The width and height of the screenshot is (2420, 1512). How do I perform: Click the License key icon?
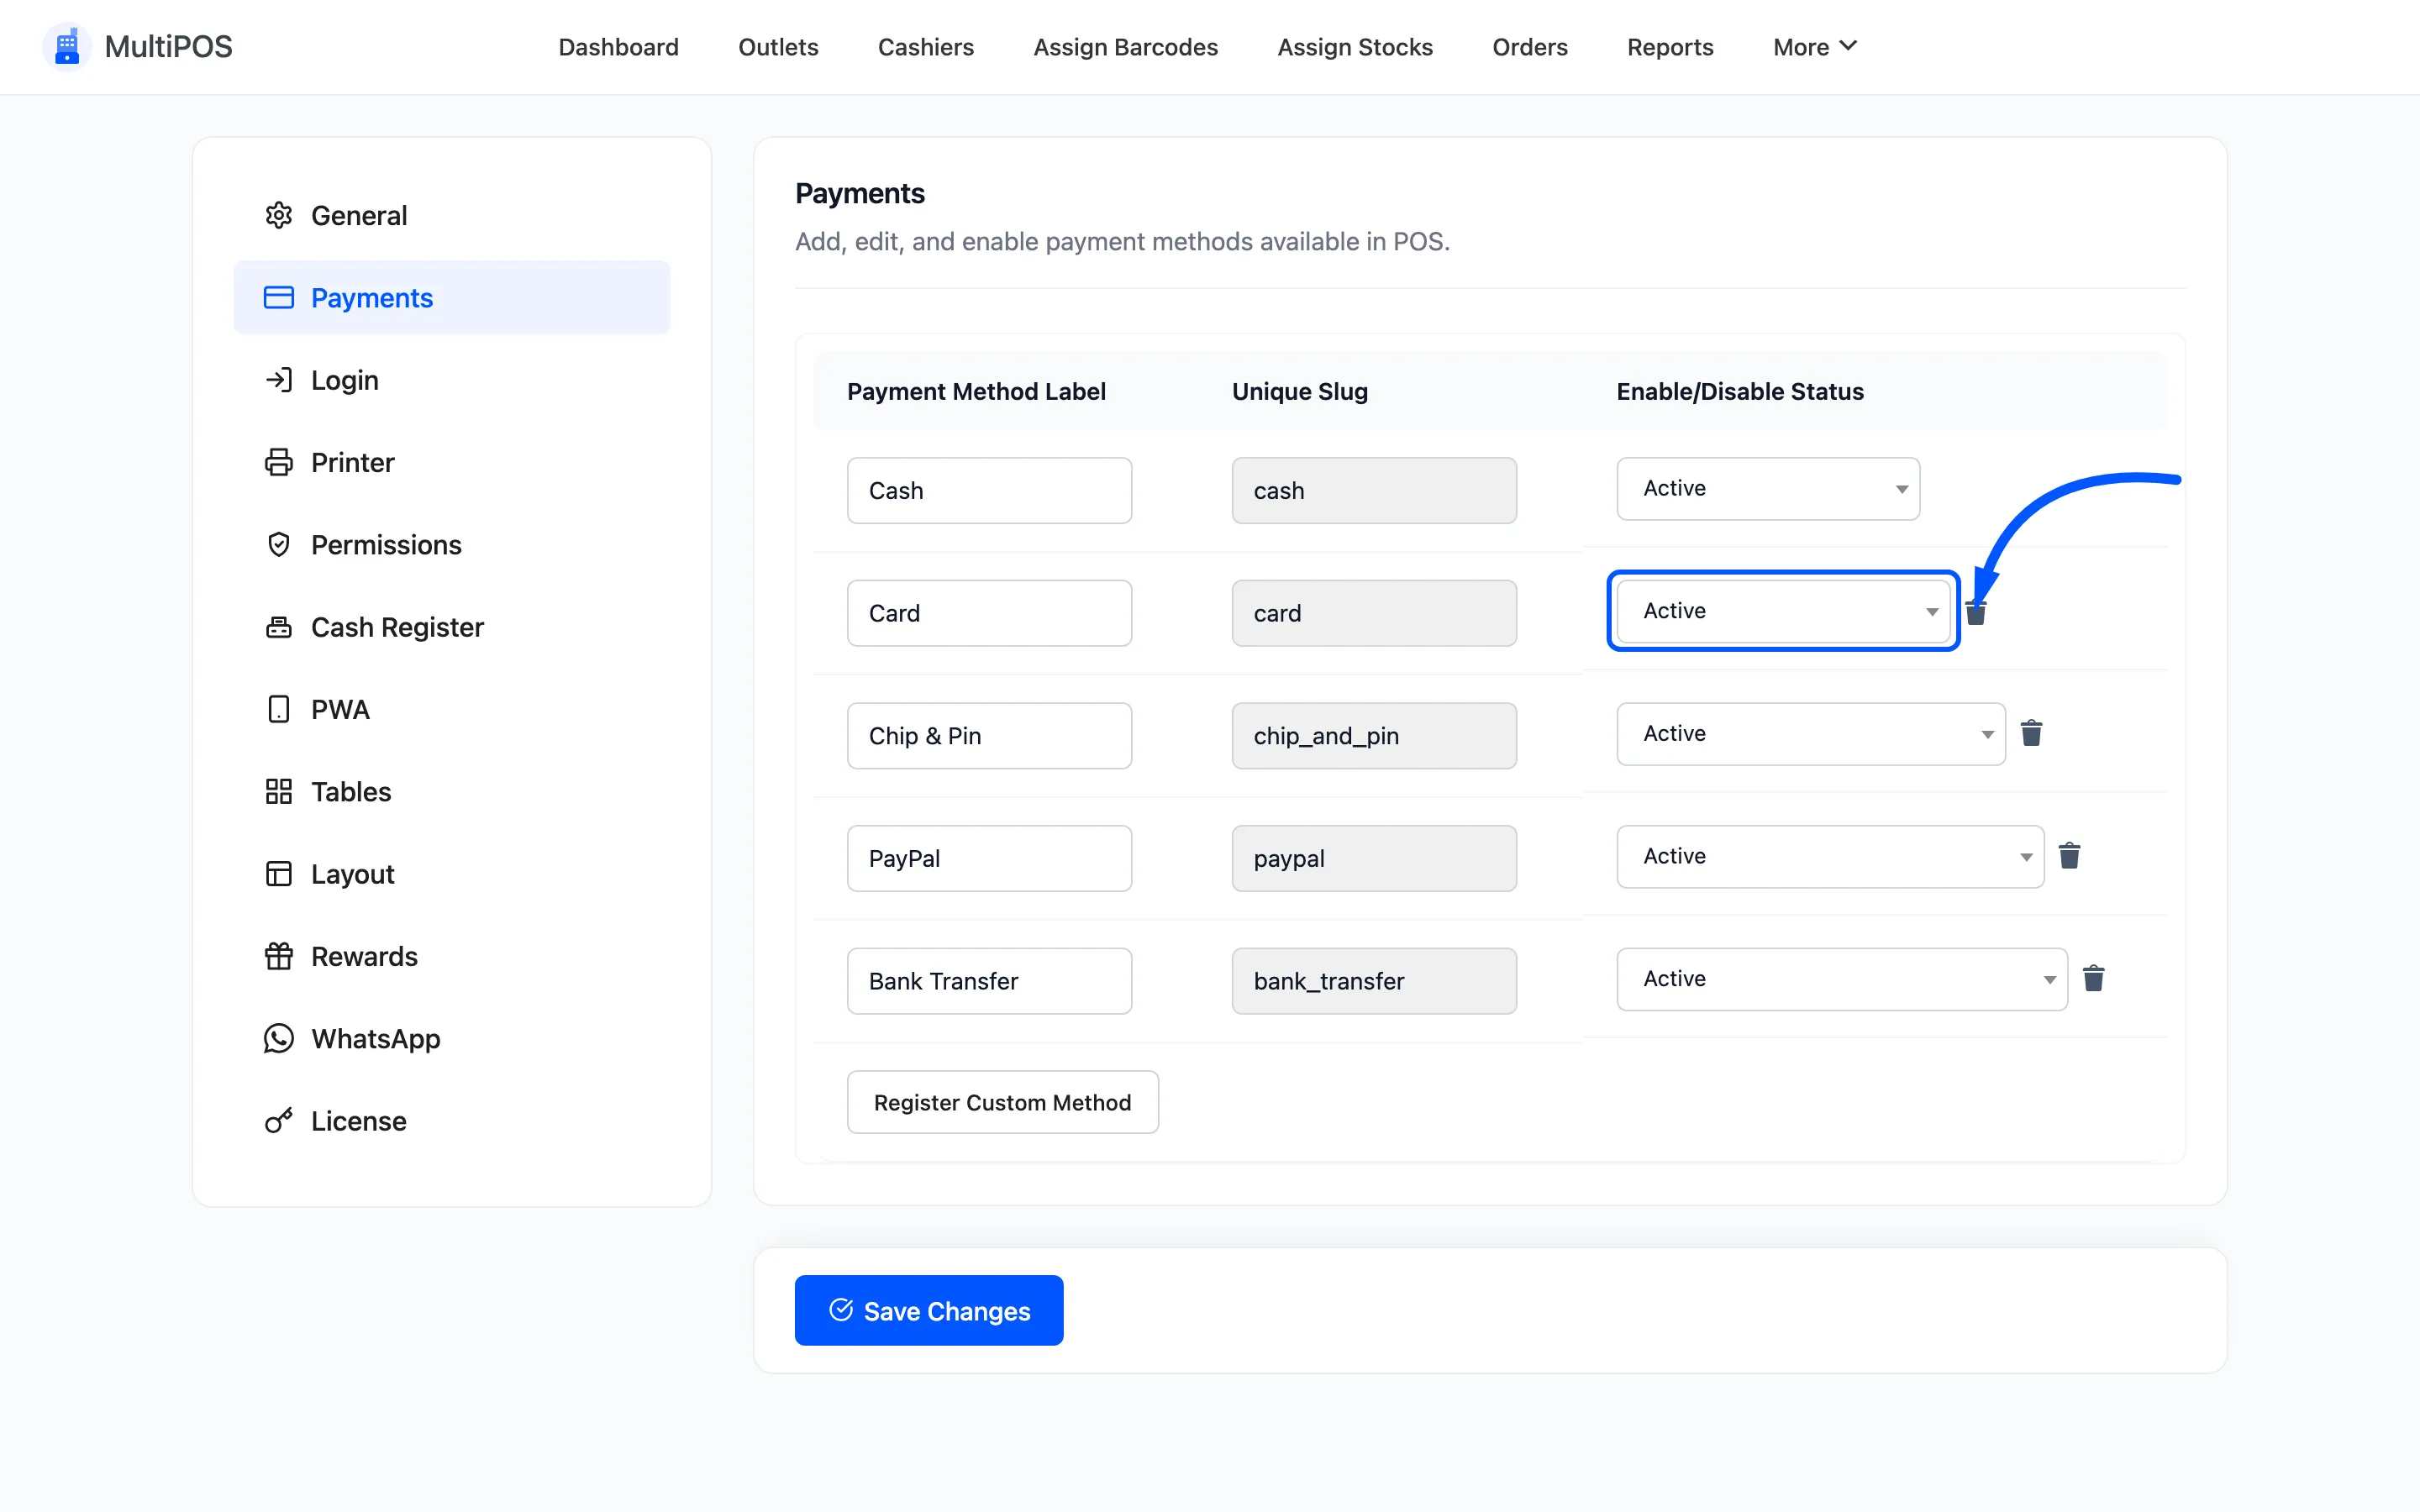click(278, 1120)
